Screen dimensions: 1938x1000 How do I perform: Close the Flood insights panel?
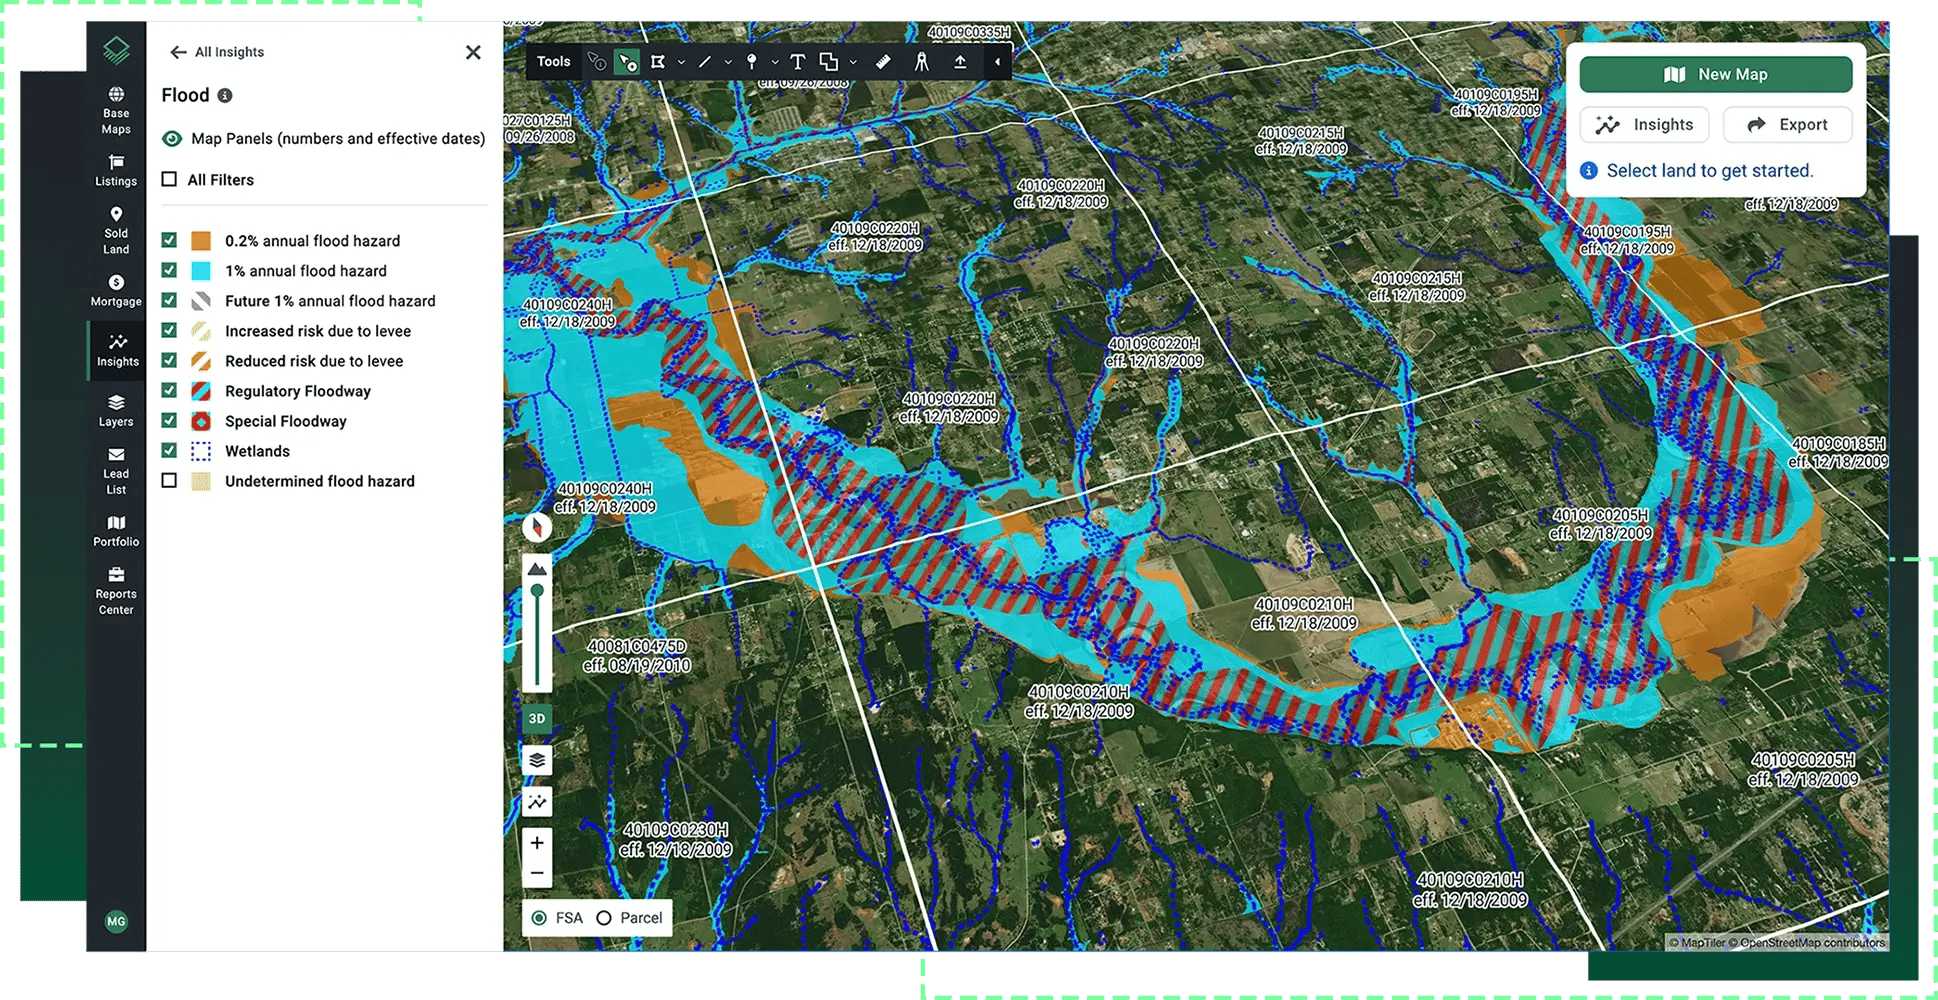click(473, 52)
